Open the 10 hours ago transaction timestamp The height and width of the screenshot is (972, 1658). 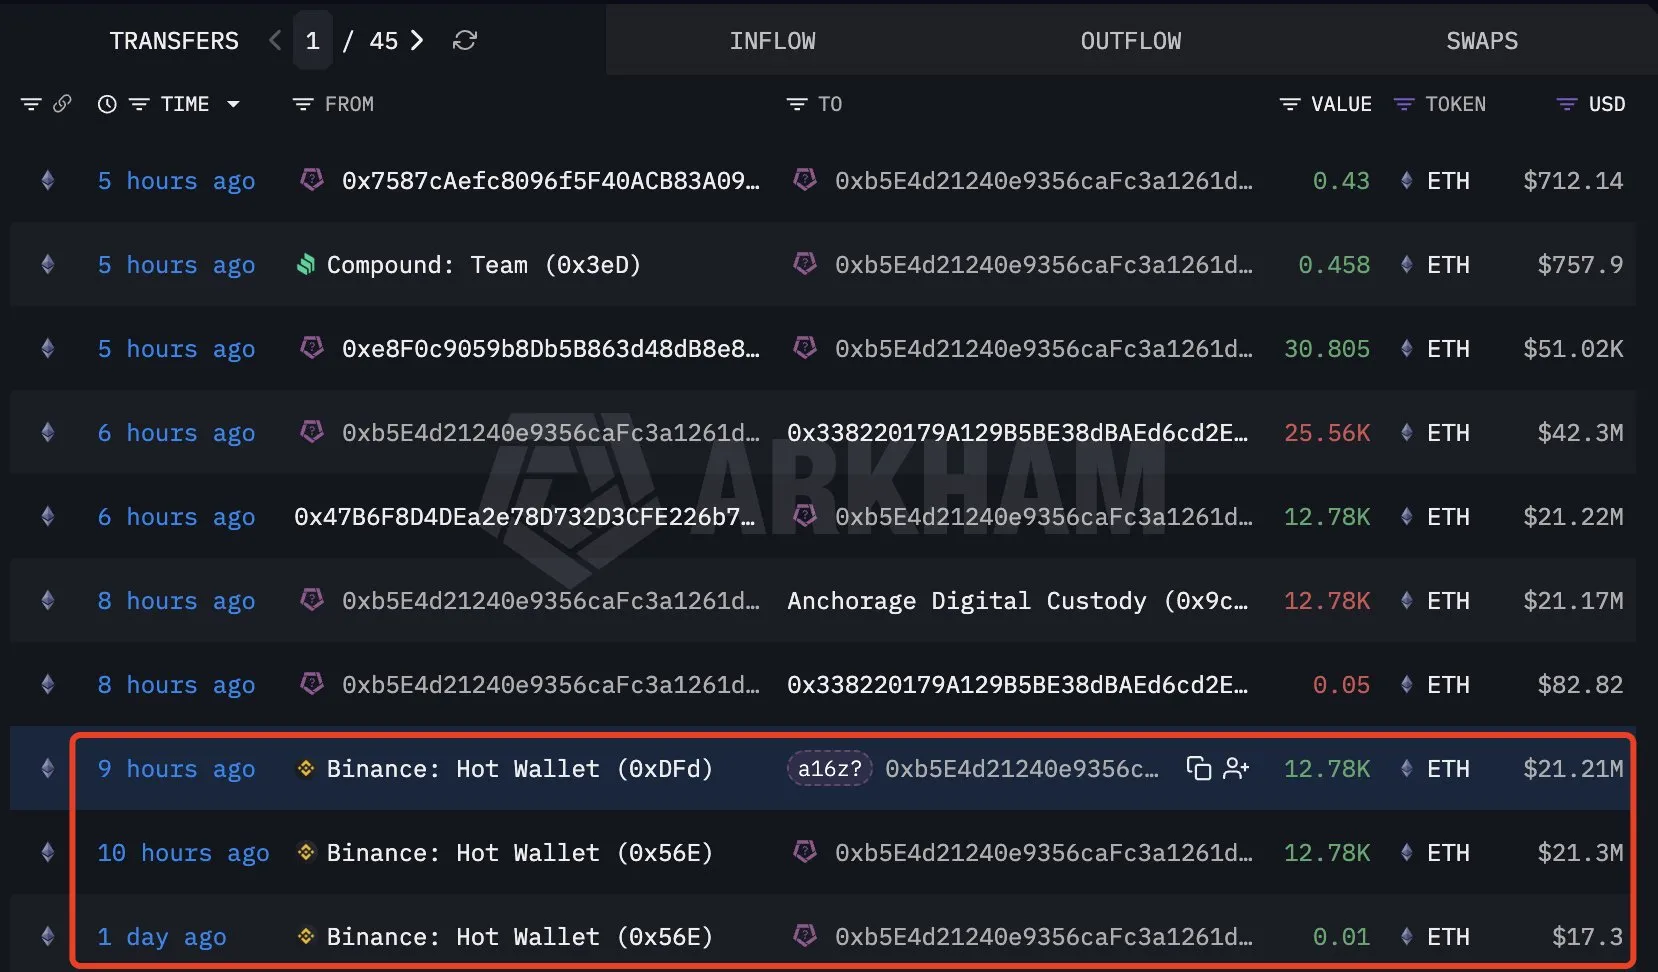click(x=183, y=853)
